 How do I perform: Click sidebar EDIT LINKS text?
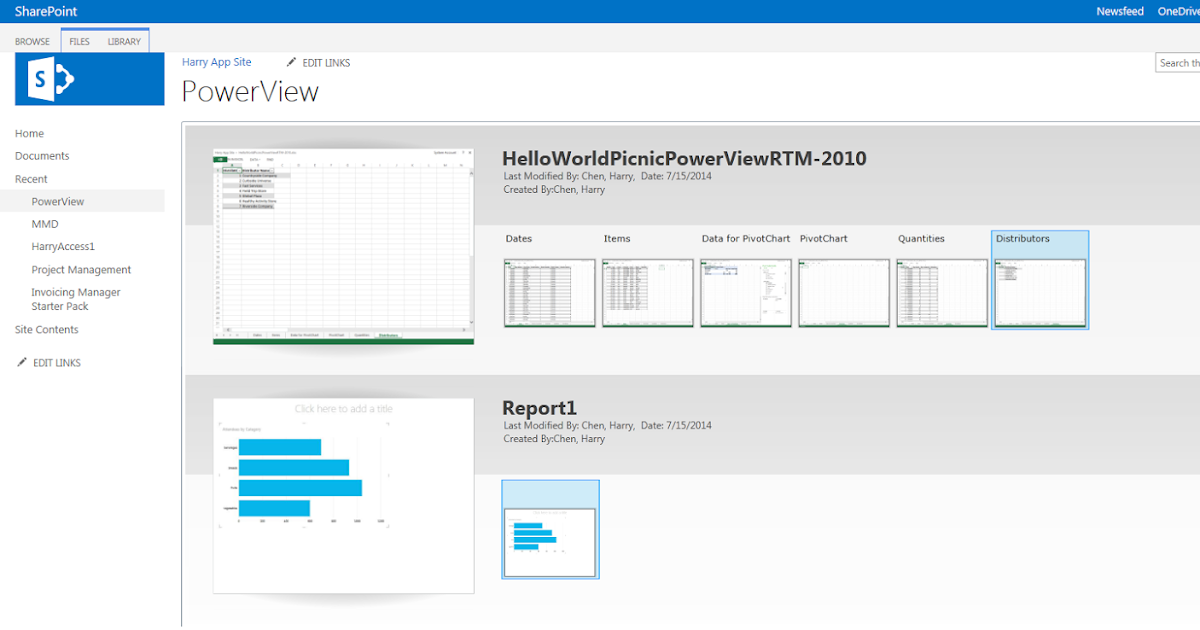click(x=57, y=363)
